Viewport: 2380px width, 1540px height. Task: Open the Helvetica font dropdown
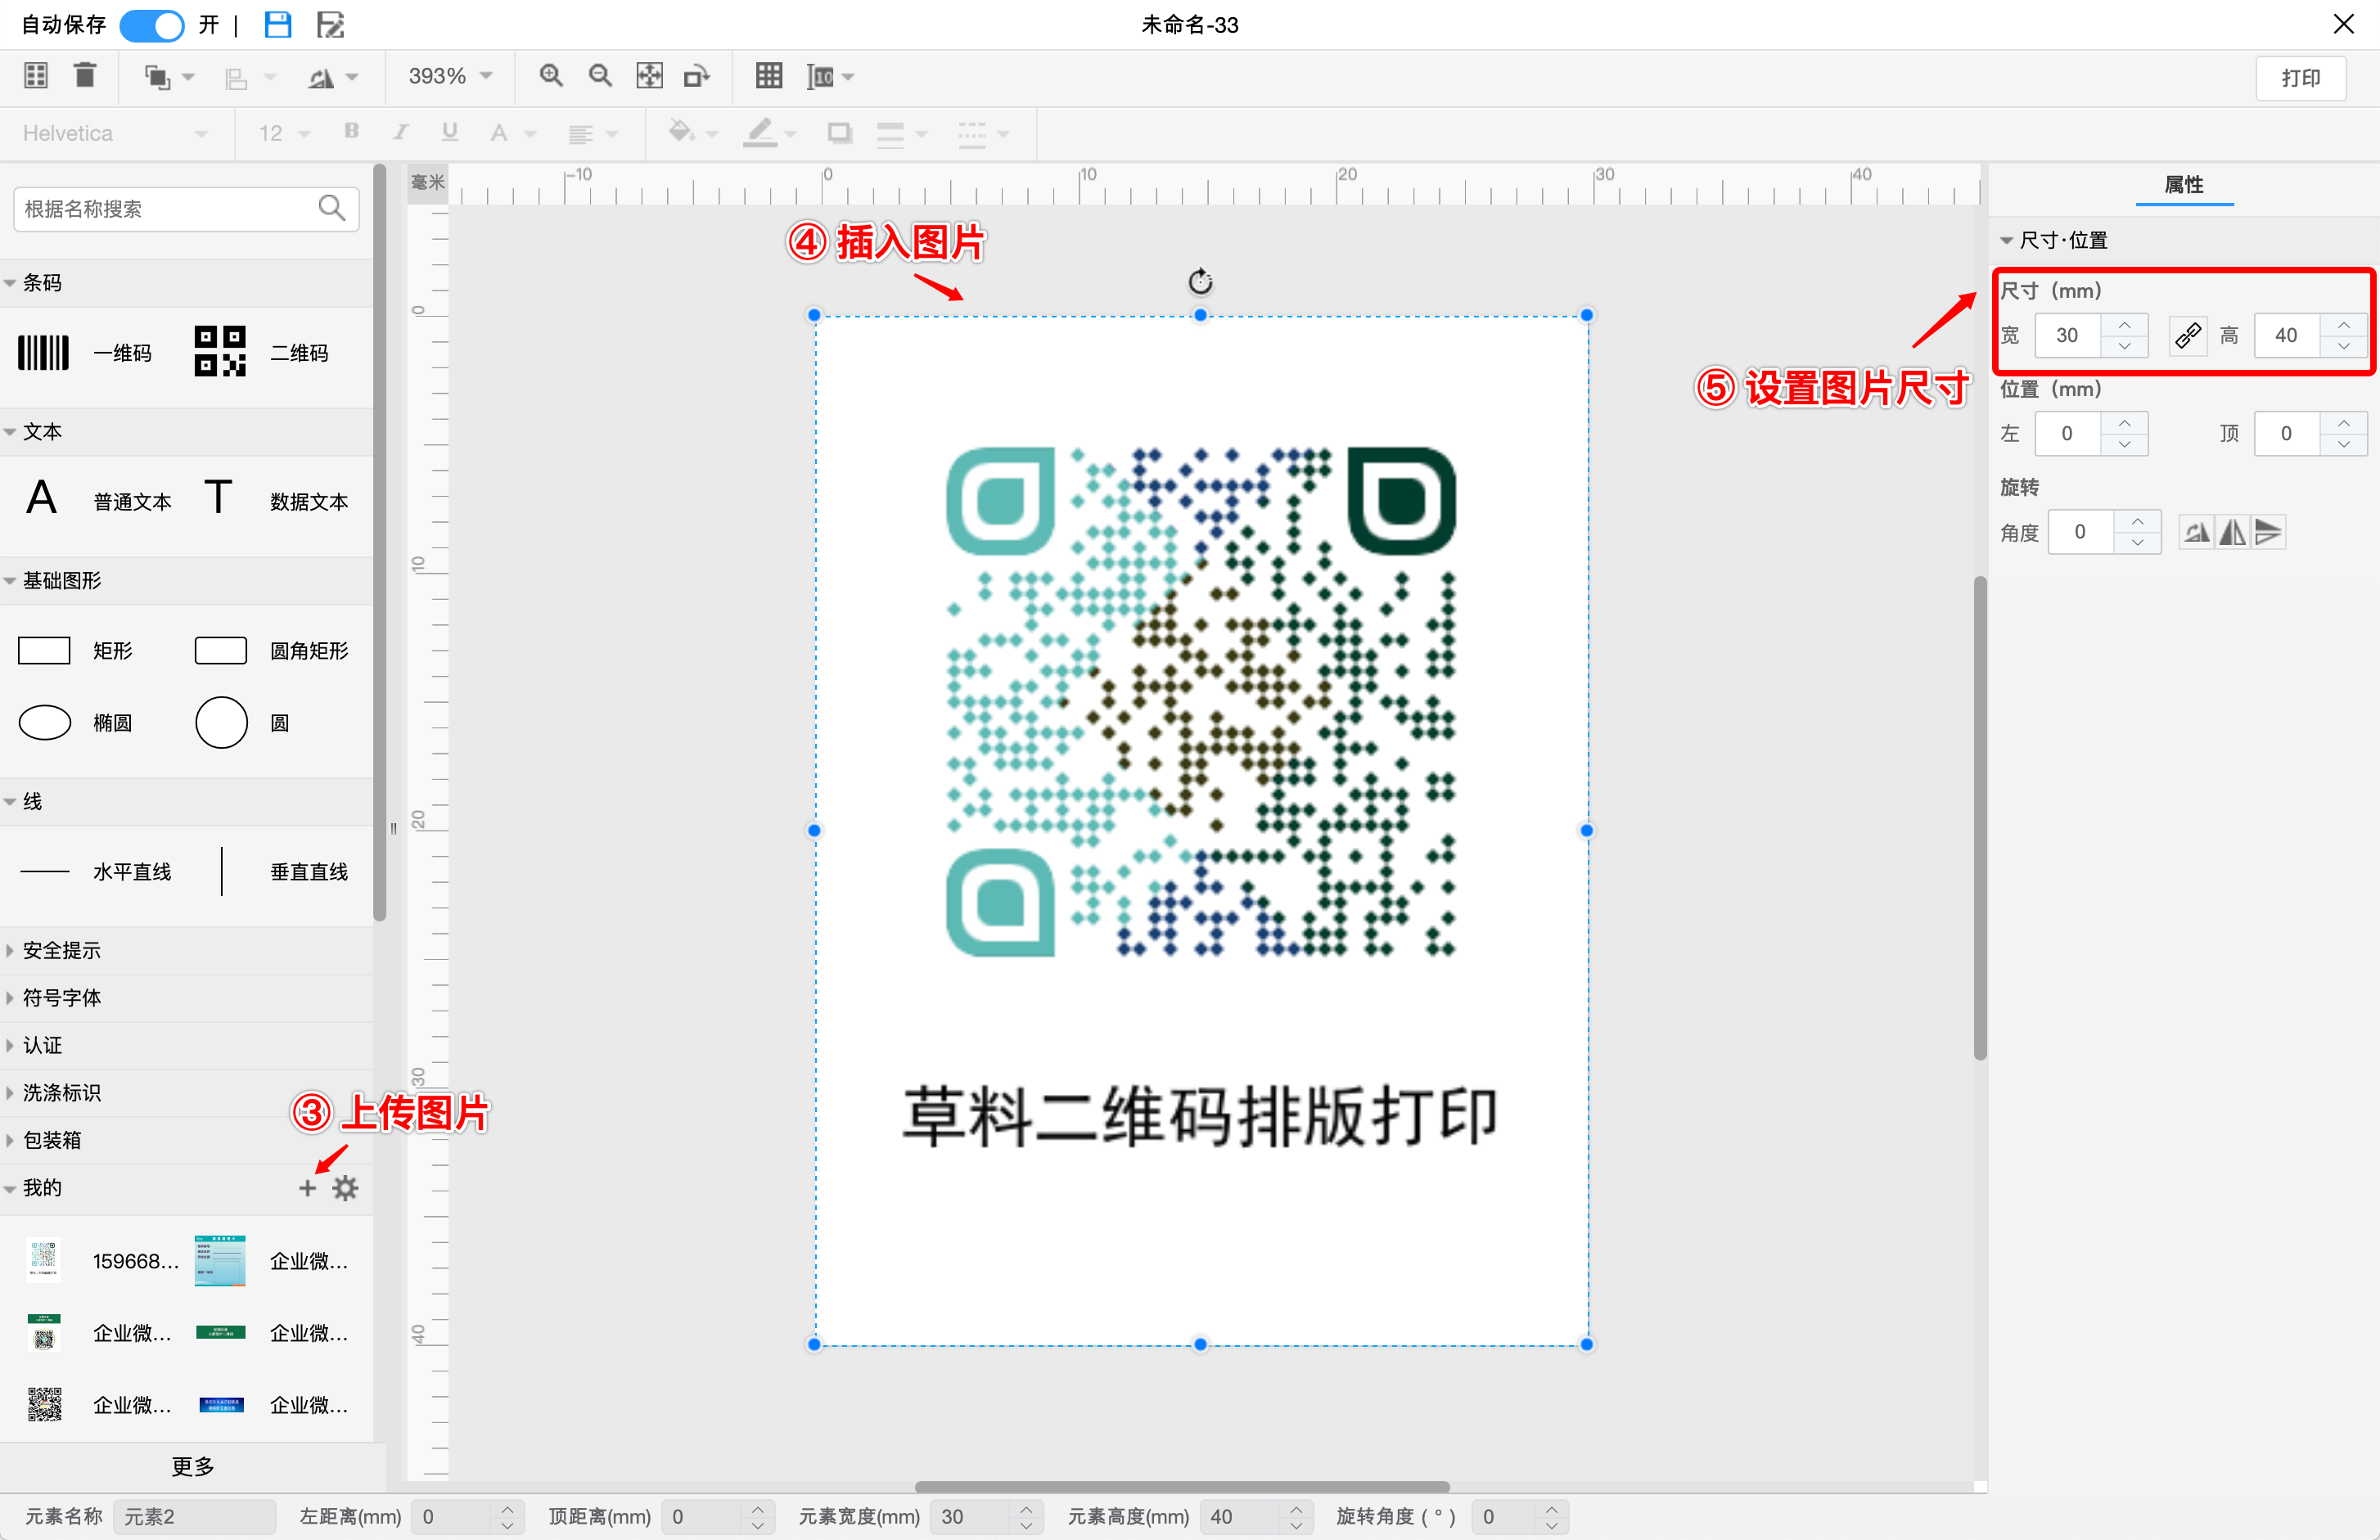click(x=114, y=133)
